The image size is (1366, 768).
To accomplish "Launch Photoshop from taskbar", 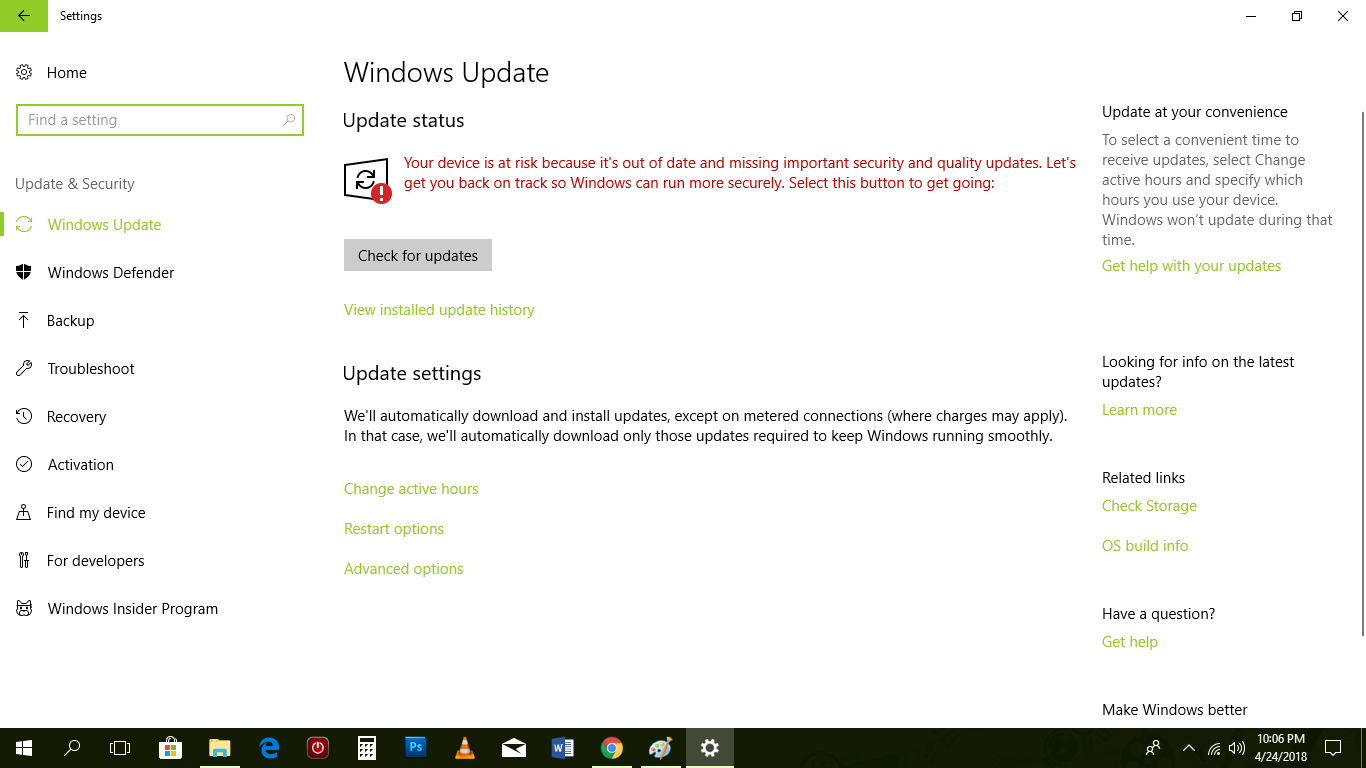I will coord(416,748).
